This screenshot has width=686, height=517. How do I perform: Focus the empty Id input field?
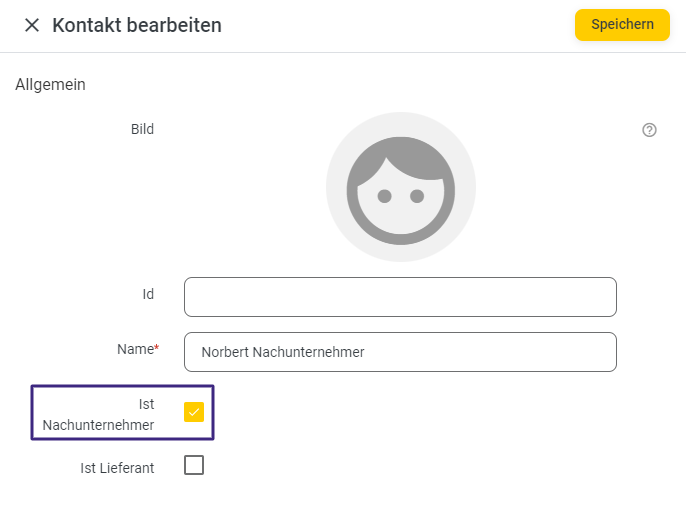click(400, 297)
